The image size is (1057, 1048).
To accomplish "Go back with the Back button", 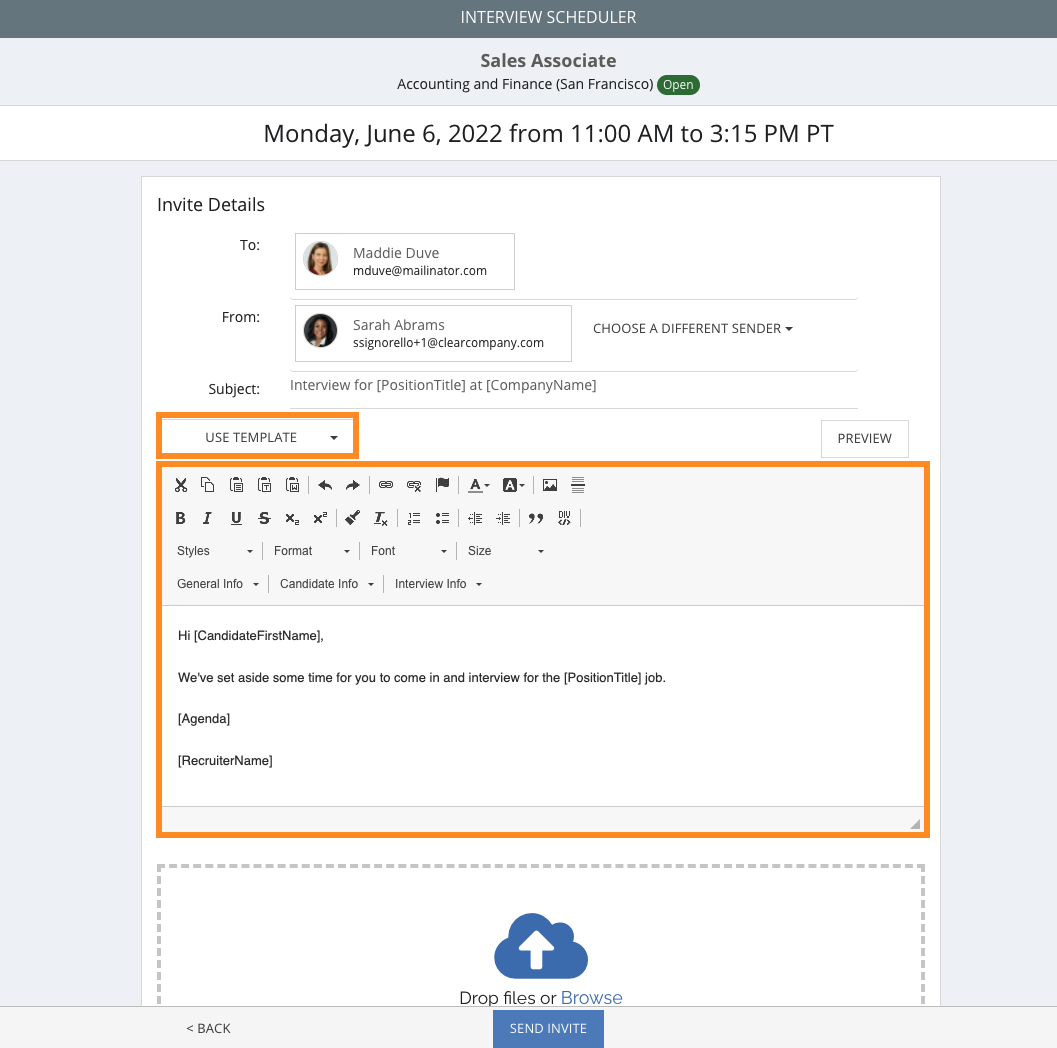I will [208, 1028].
